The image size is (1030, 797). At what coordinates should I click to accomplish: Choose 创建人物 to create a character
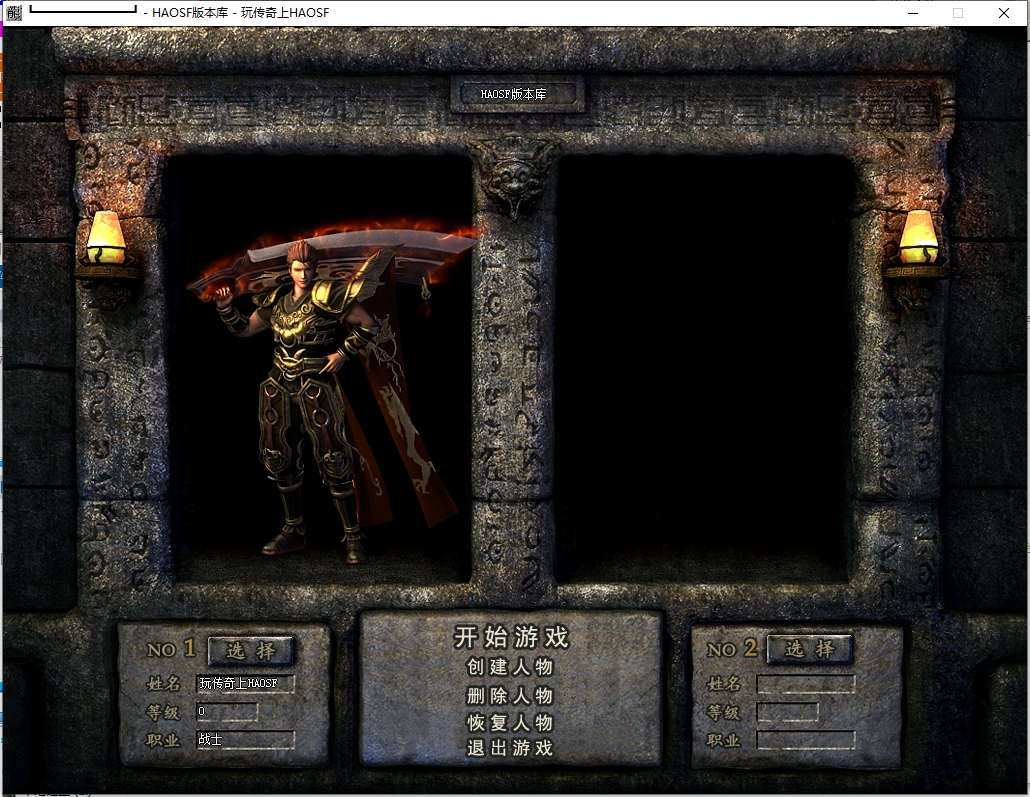[510, 667]
